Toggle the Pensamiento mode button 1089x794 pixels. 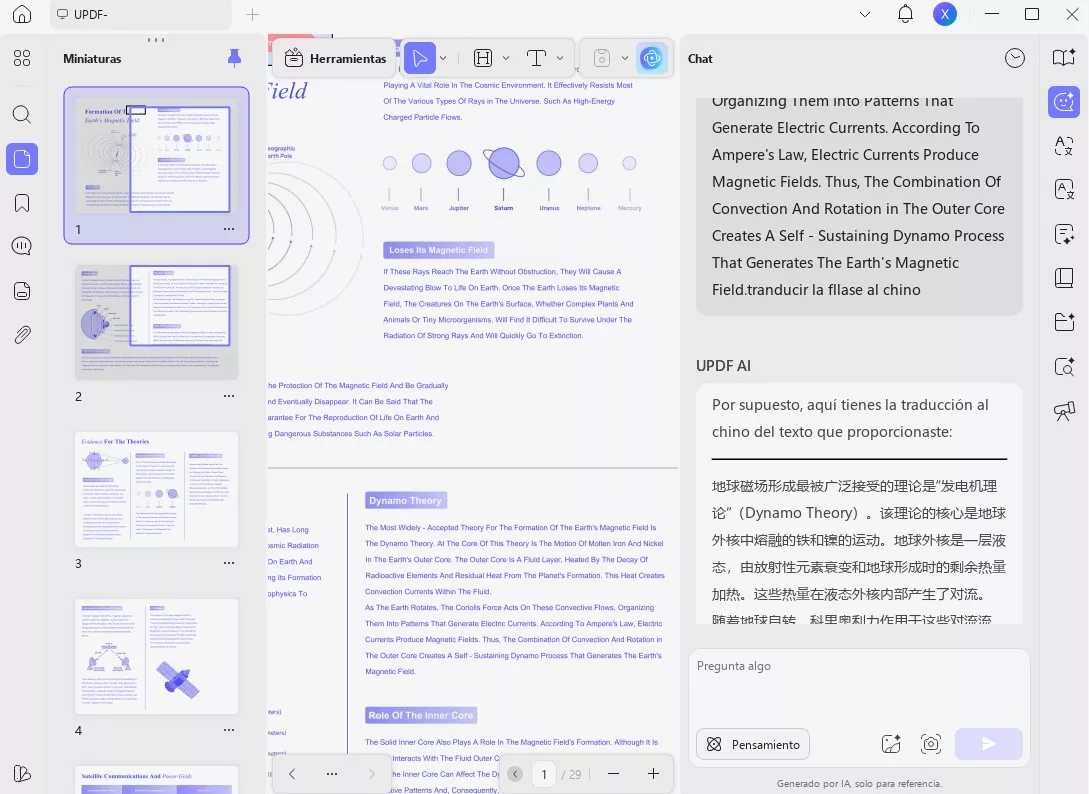(753, 745)
